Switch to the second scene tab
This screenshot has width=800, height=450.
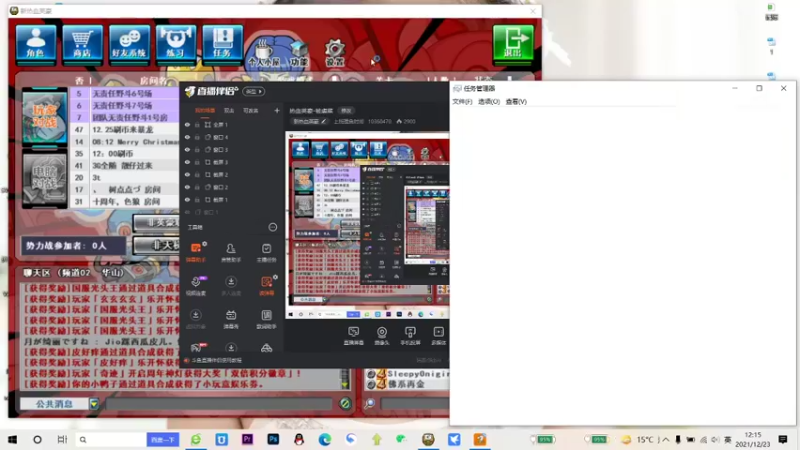click(229, 110)
